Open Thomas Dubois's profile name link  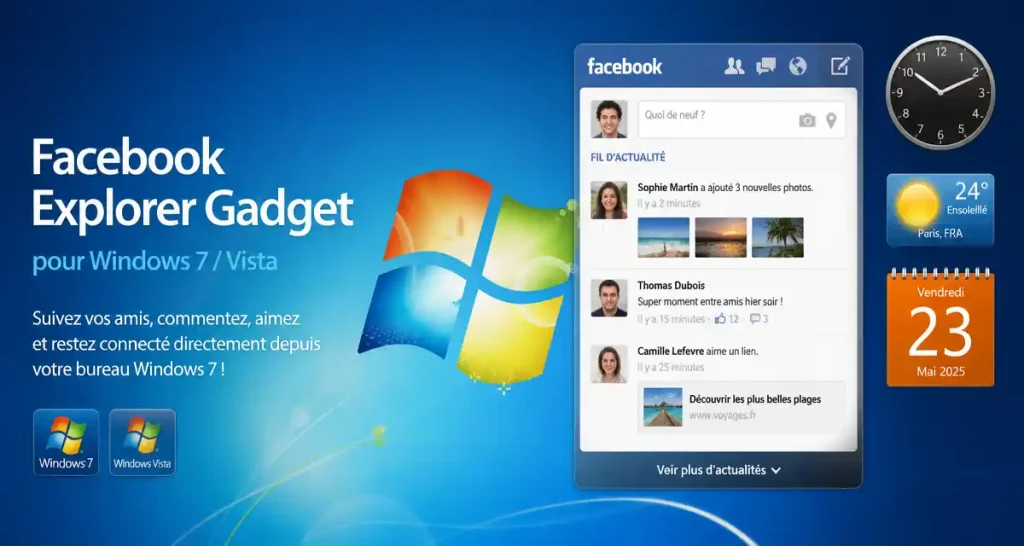(671, 285)
